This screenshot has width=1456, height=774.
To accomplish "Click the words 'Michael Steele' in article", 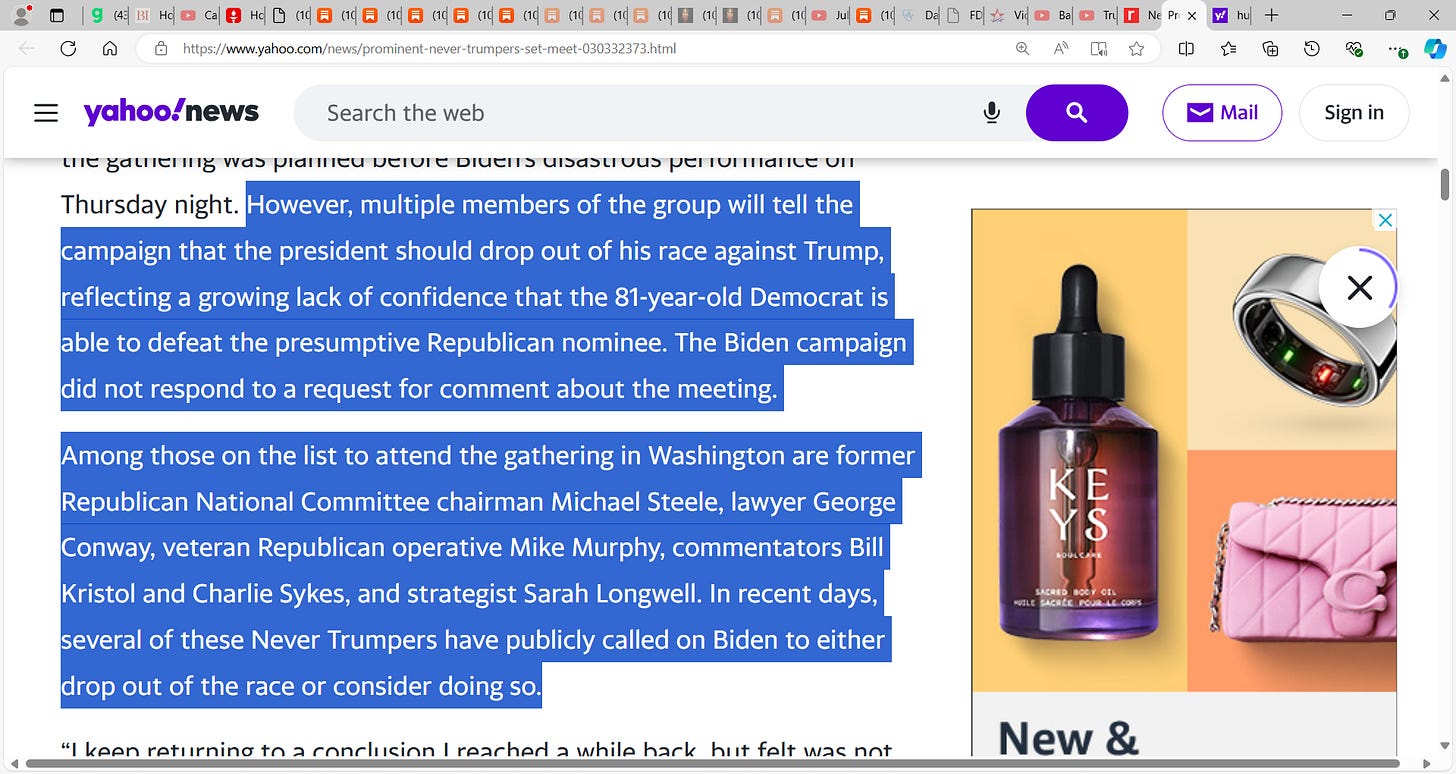I will click(x=638, y=501).
